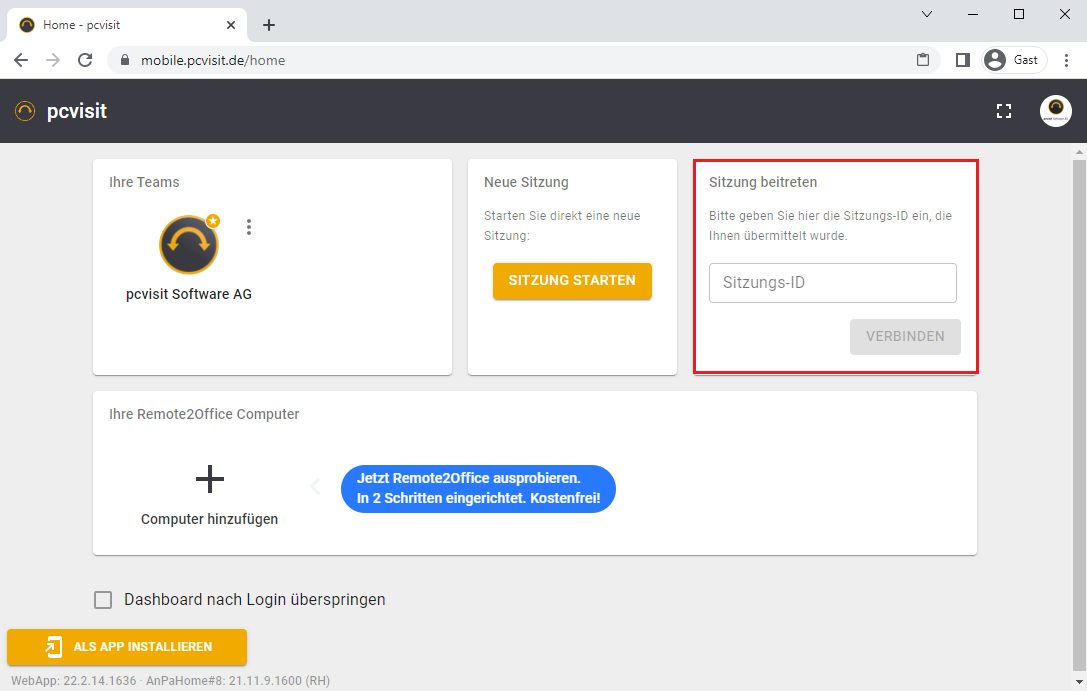Click the browser back arrow

tap(21, 60)
